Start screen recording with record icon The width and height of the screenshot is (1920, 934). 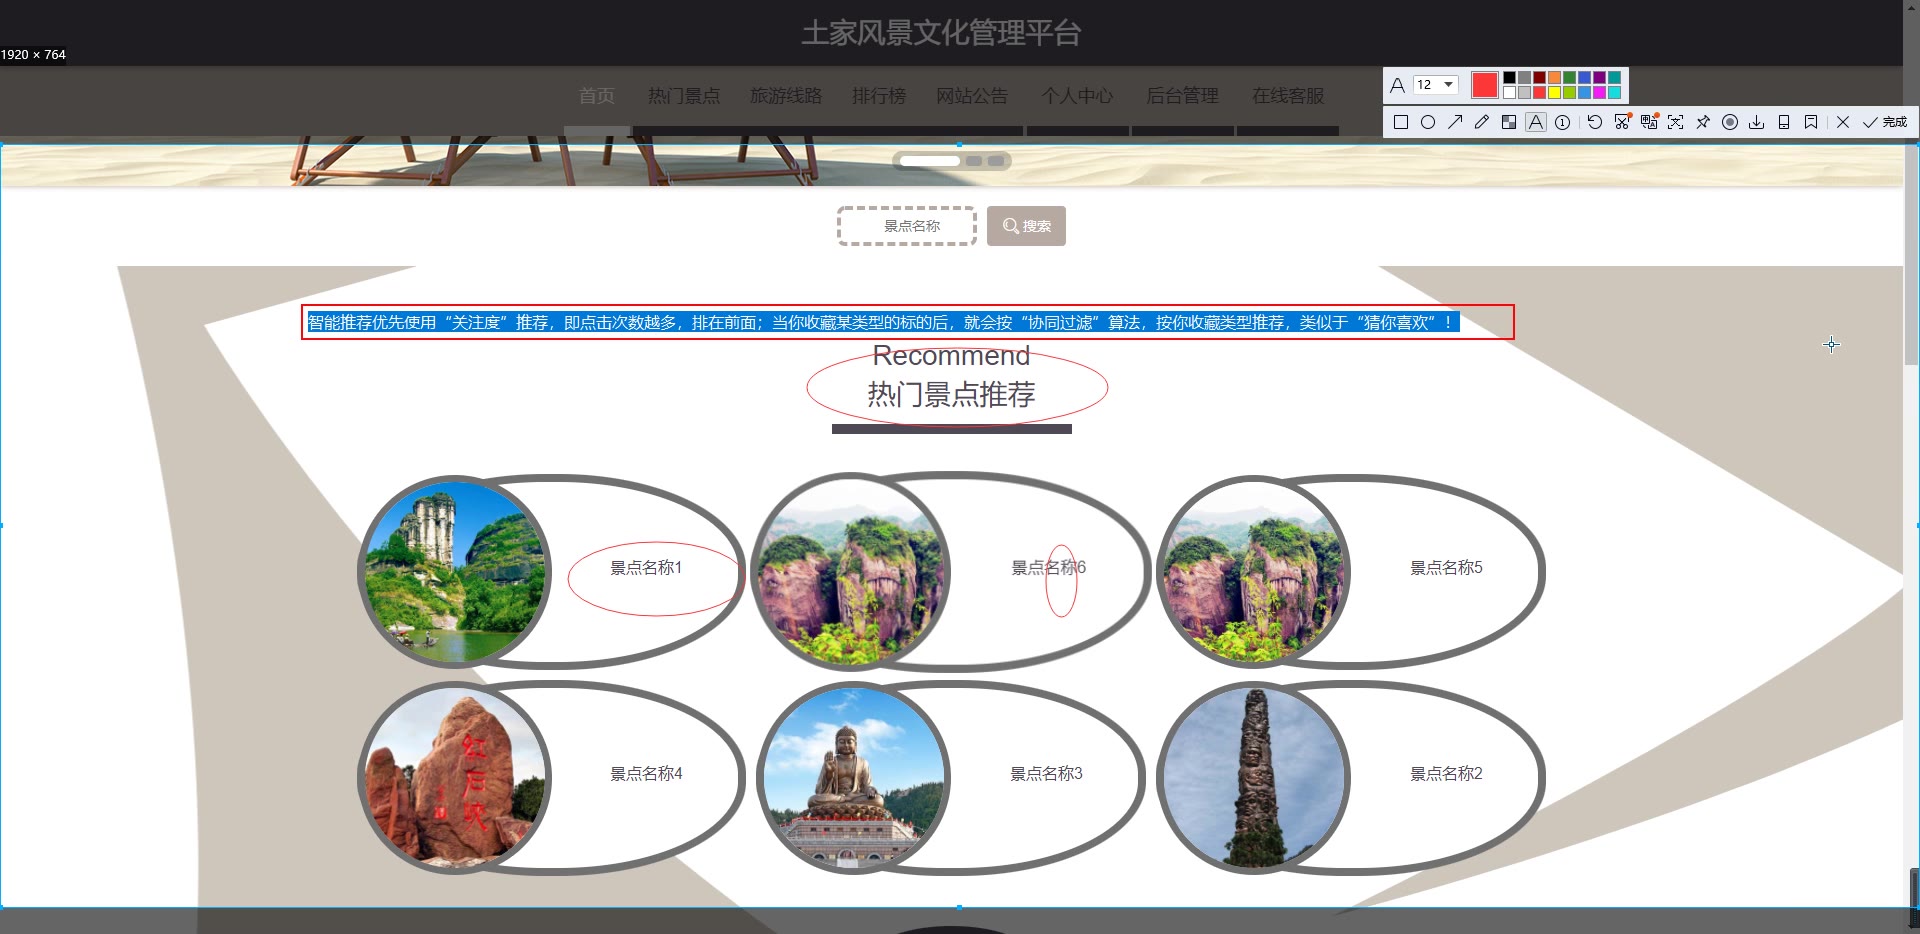point(1730,122)
